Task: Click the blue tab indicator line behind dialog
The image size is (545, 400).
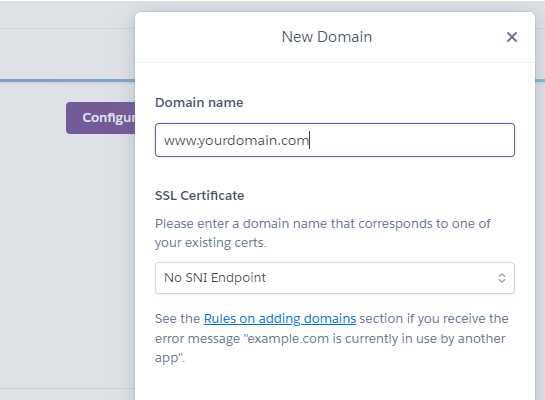Action: tap(67, 81)
